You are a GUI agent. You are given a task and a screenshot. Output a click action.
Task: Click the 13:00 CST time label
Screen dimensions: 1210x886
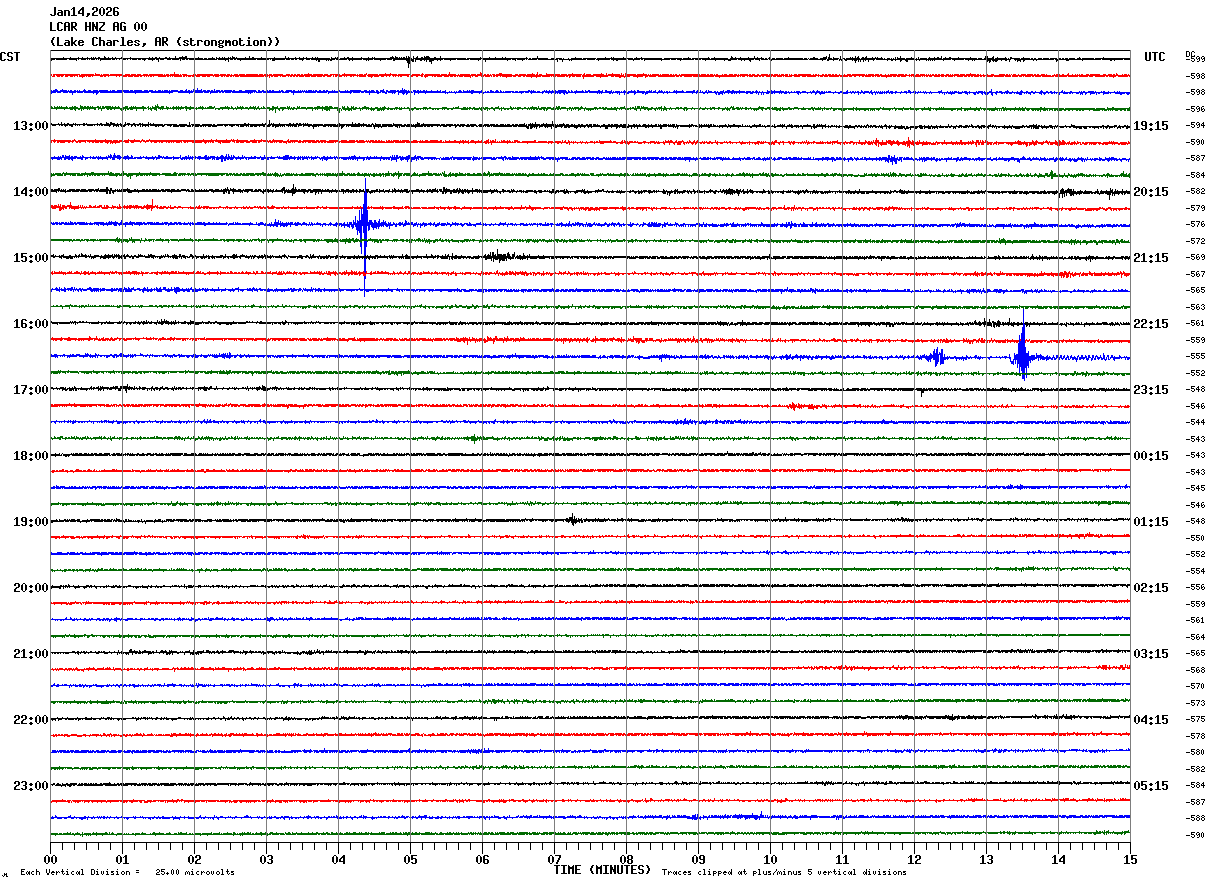31,126
